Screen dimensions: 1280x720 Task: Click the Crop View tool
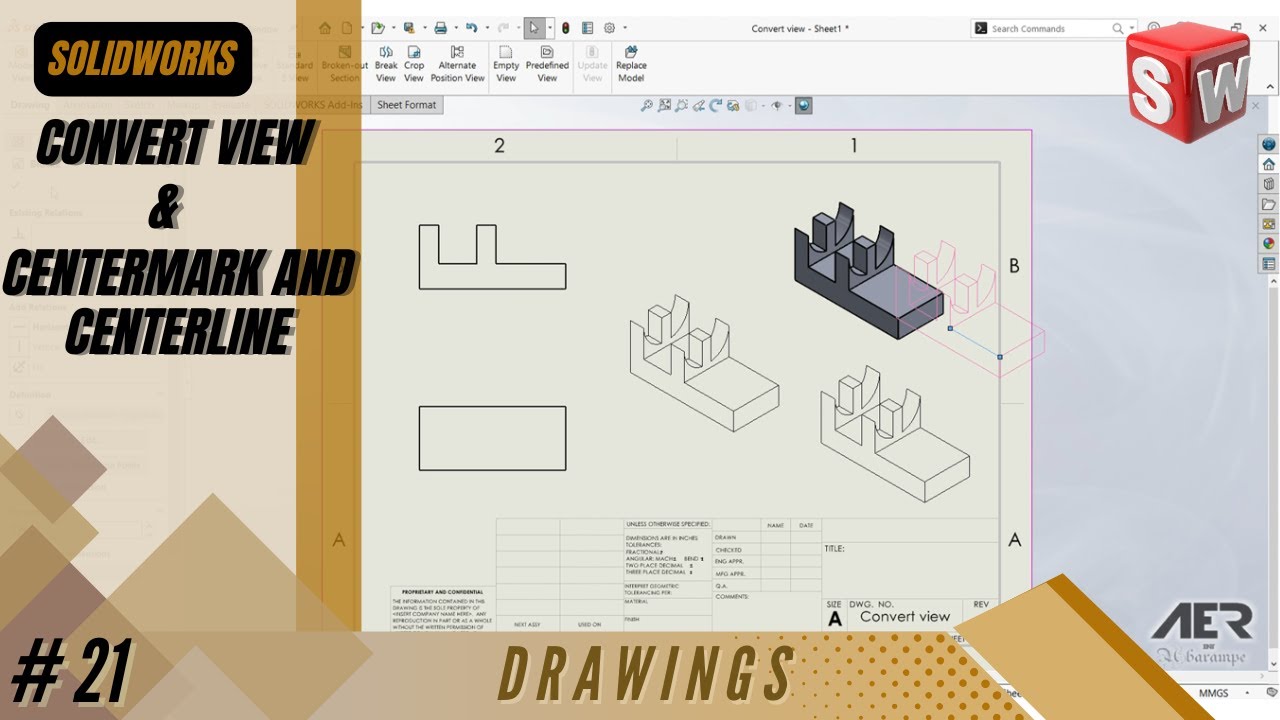pos(414,64)
